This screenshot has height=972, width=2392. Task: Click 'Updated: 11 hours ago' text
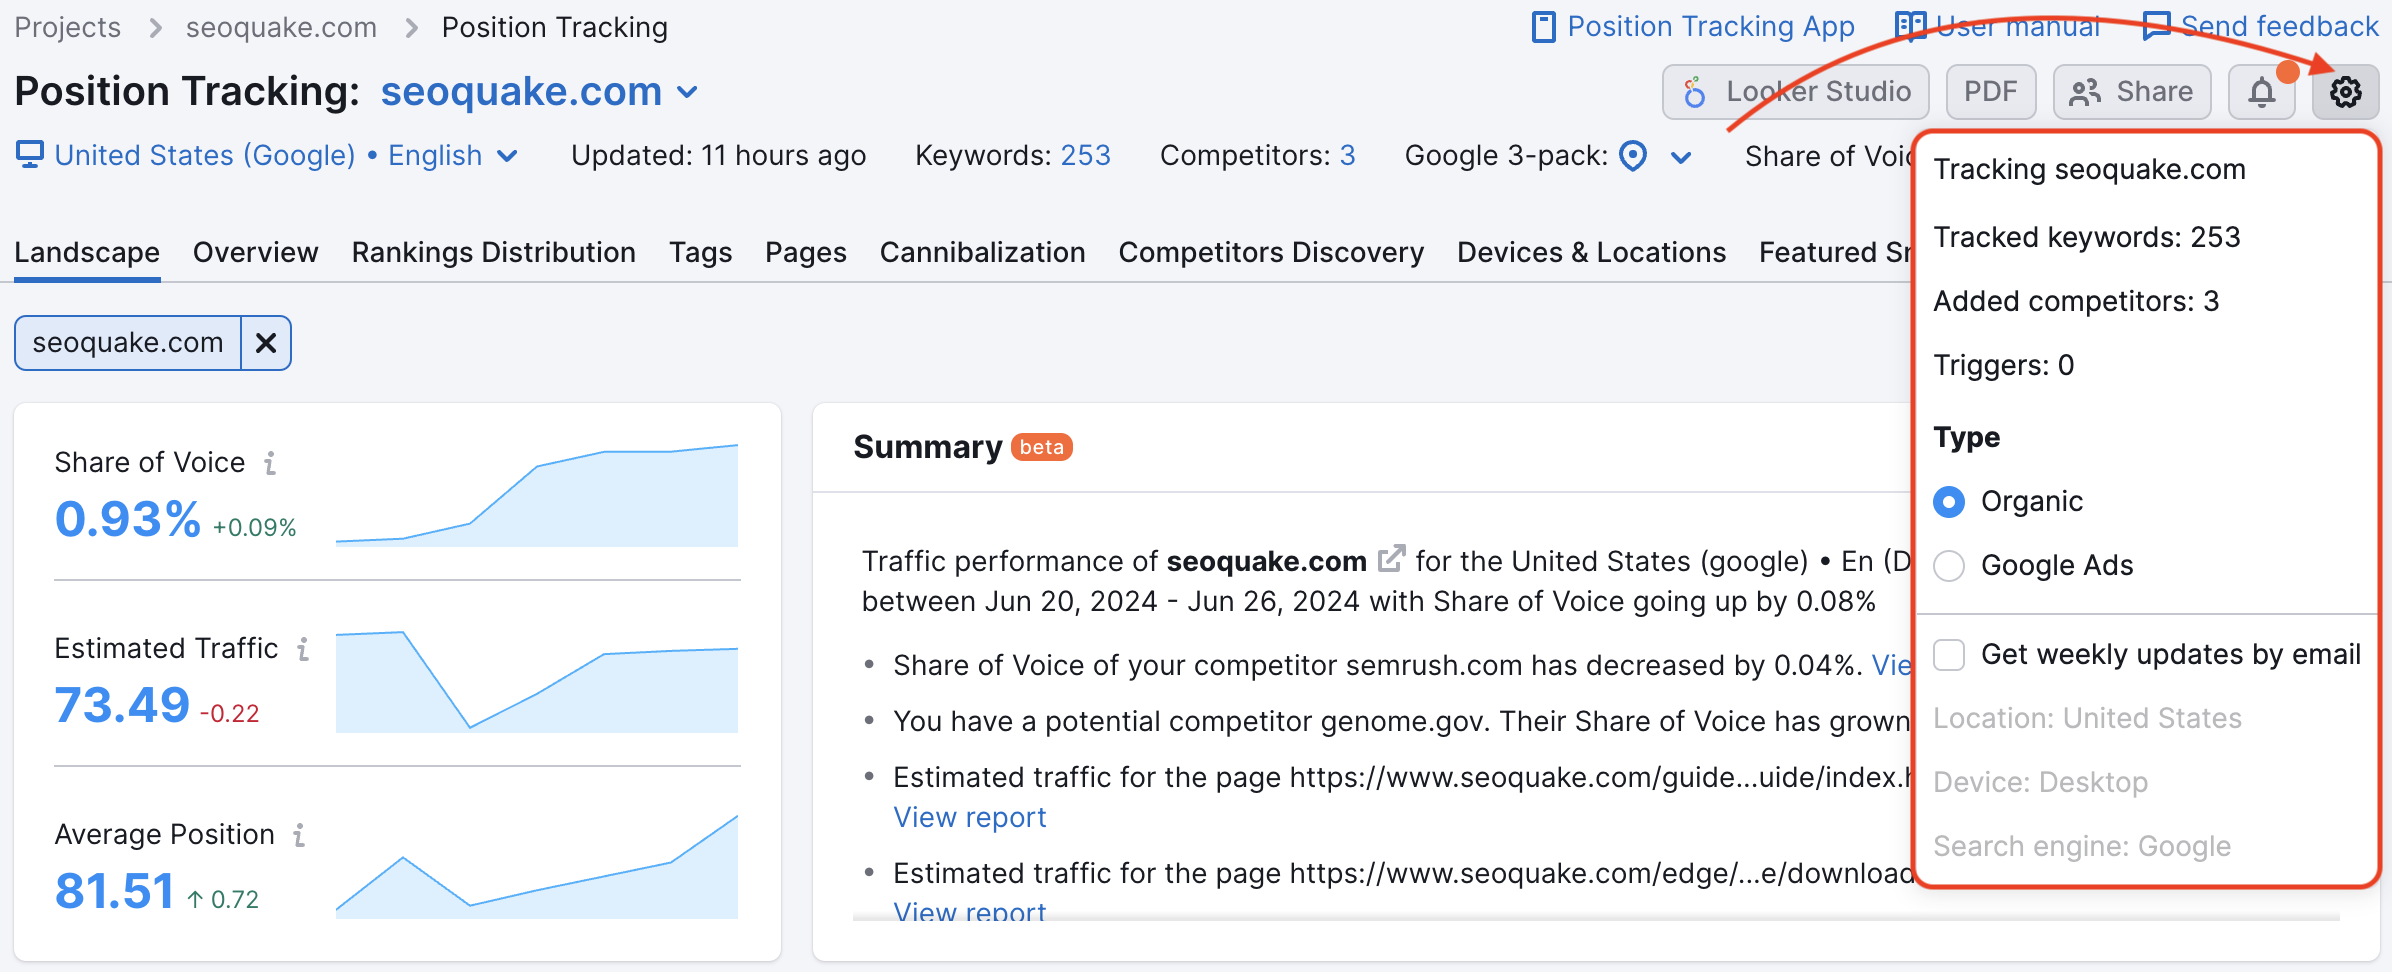pyautogui.click(x=719, y=155)
